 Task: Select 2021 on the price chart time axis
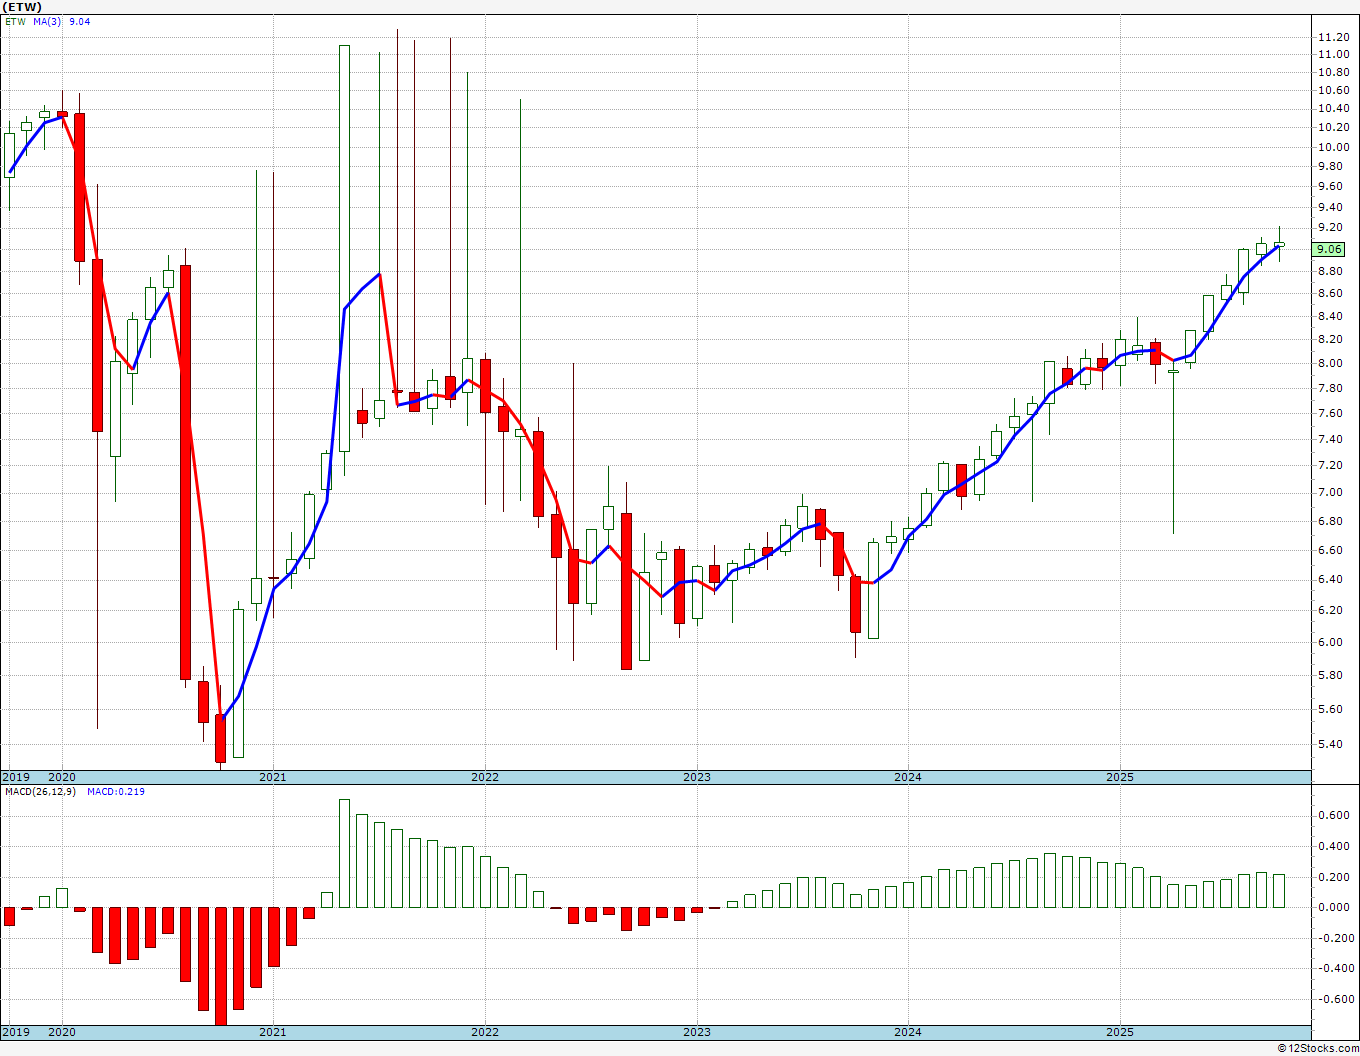coord(273,777)
